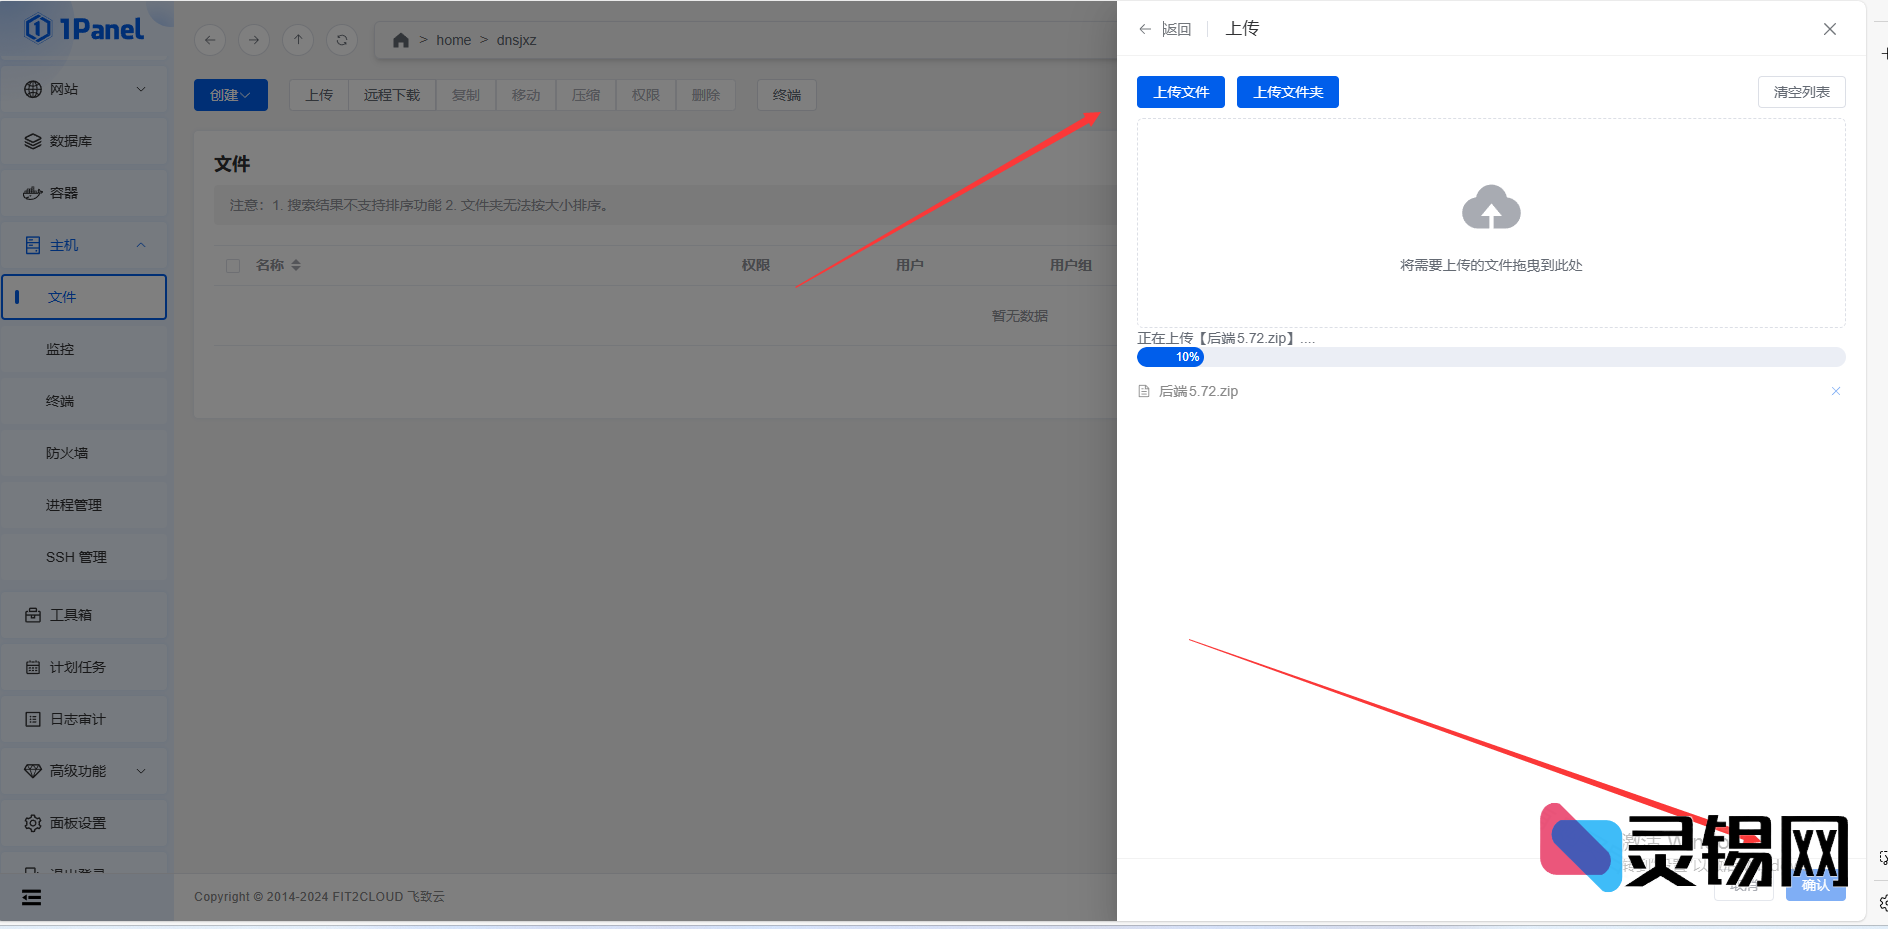This screenshot has height=929, width=1888.
Task: Click the 清空列表 button
Action: coord(1801,92)
